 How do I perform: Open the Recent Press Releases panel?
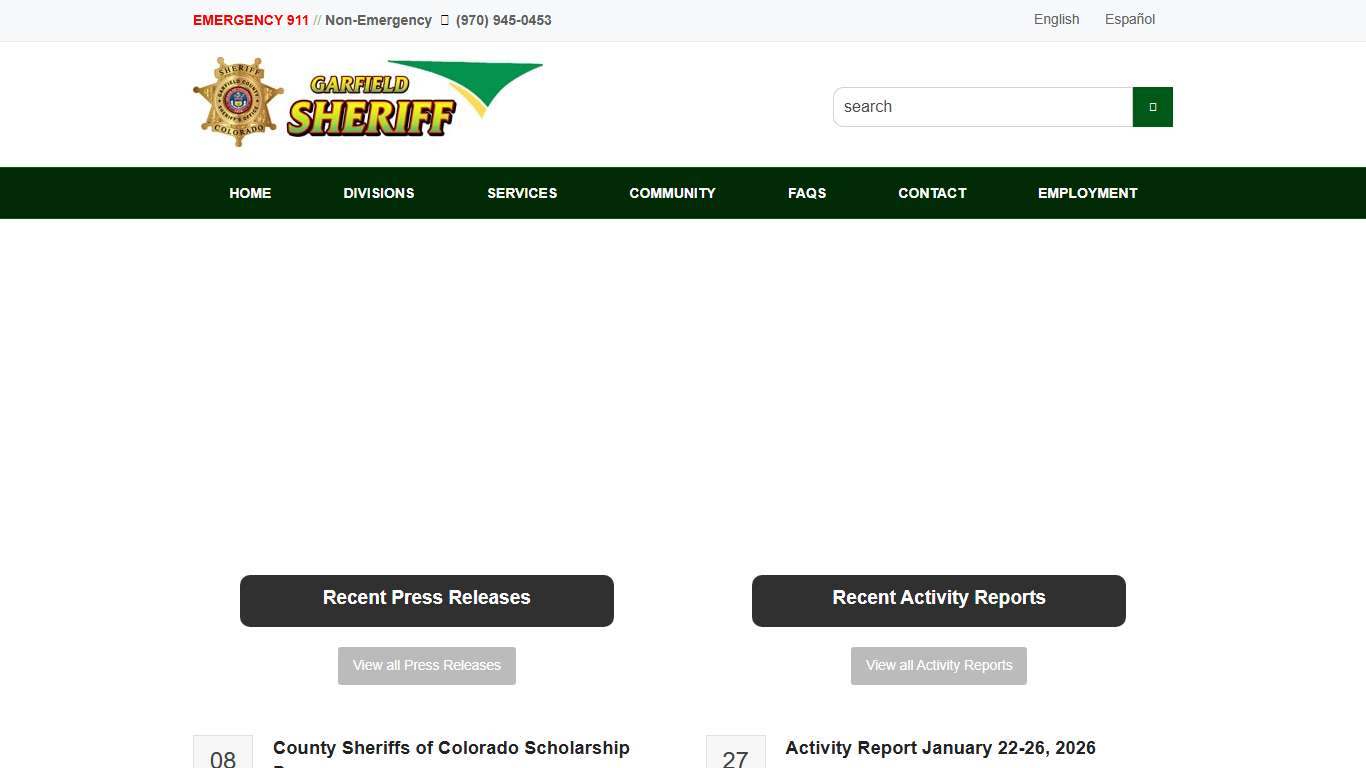tap(426, 600)
